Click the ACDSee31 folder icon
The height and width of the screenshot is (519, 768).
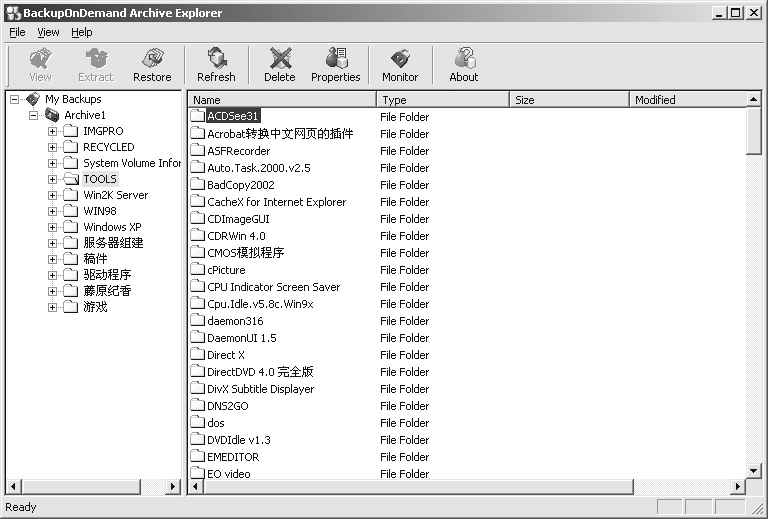[x=197, y=116]
